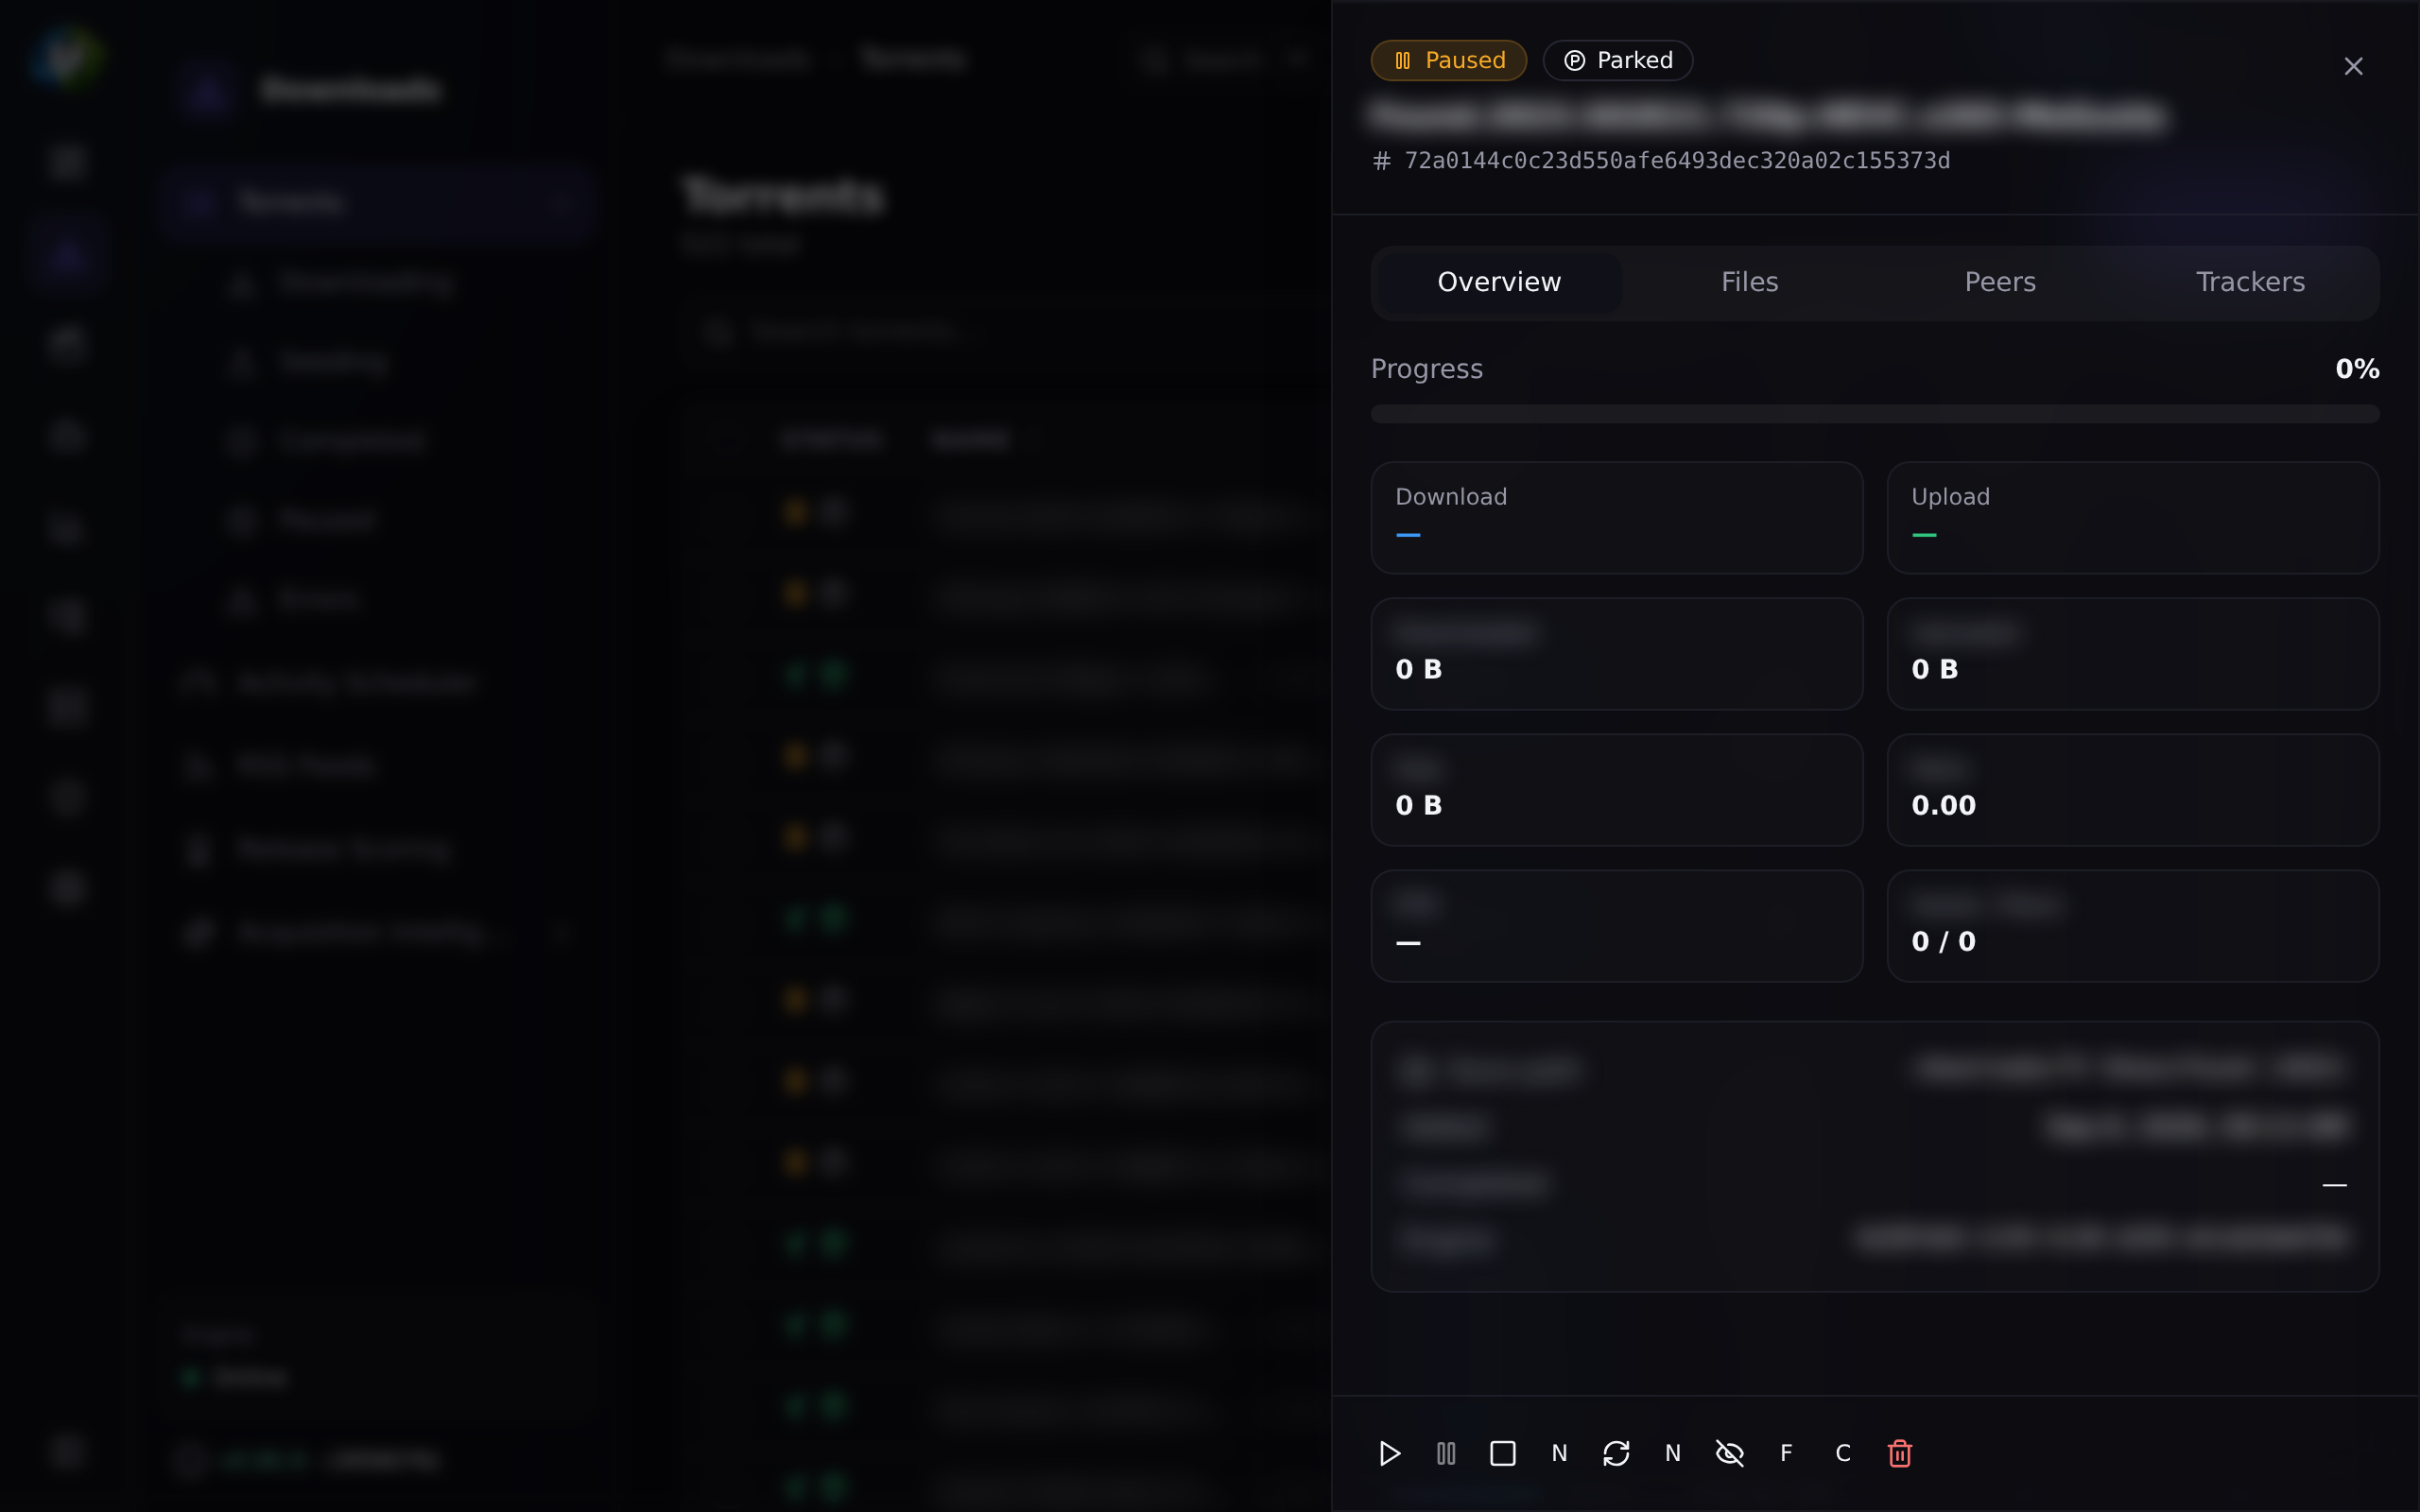The image size is (2420, 1512).
Task: Delete the torrent with the red trash icon
Action: pyautogui.click(x=1900, y=1453)
